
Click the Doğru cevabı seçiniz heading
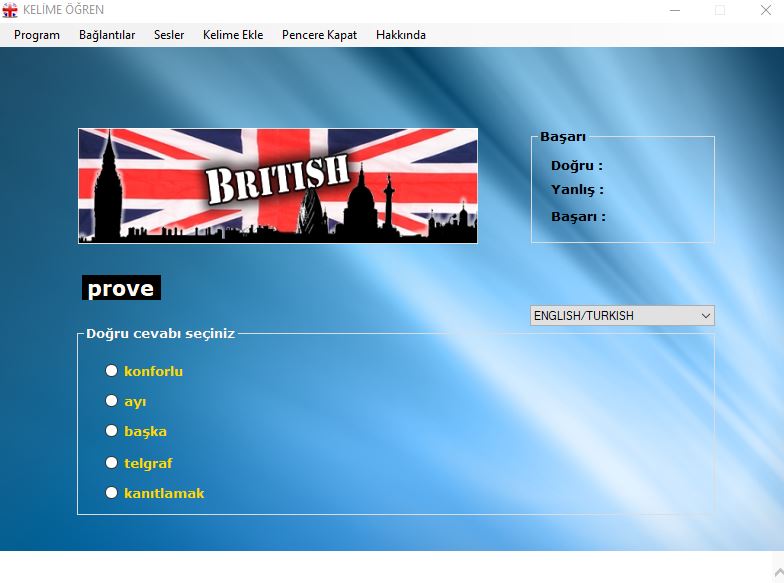coord(160,334)
